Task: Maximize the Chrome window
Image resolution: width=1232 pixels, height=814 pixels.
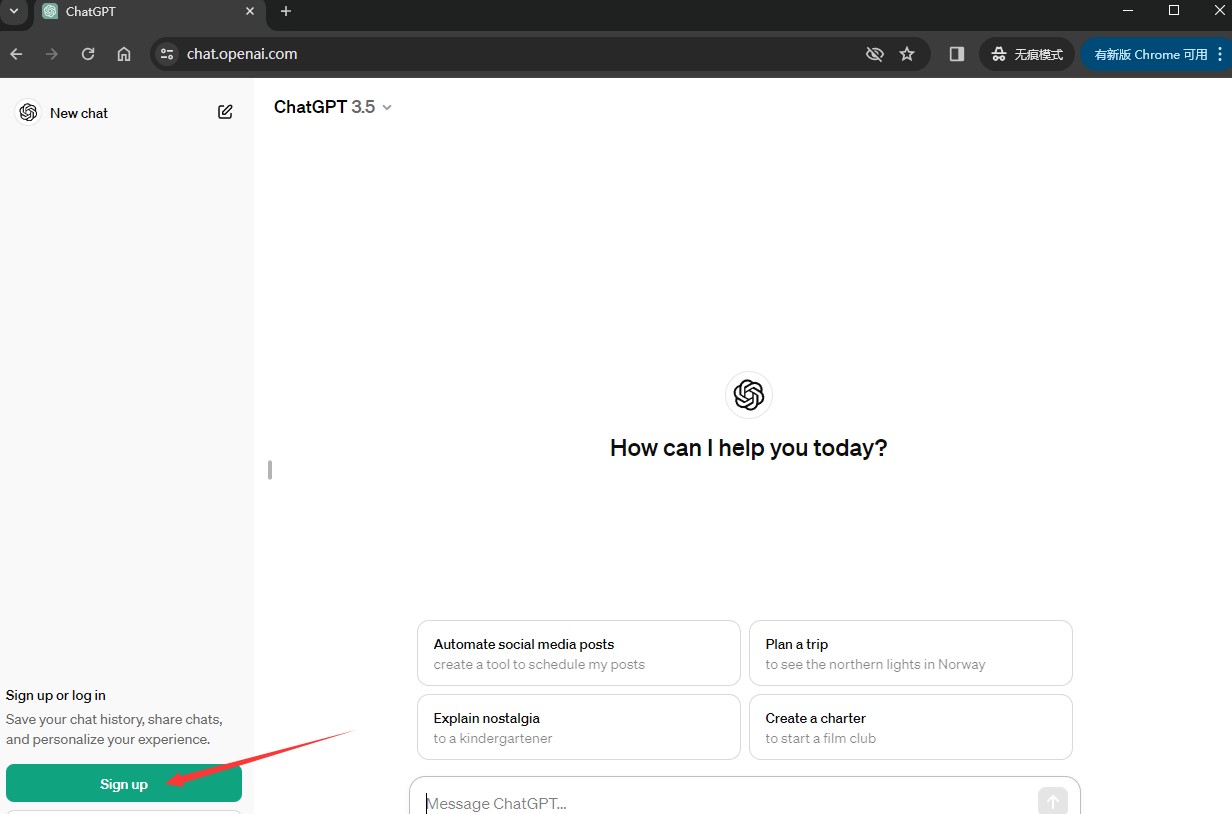Action: (x=1174, y=11)
